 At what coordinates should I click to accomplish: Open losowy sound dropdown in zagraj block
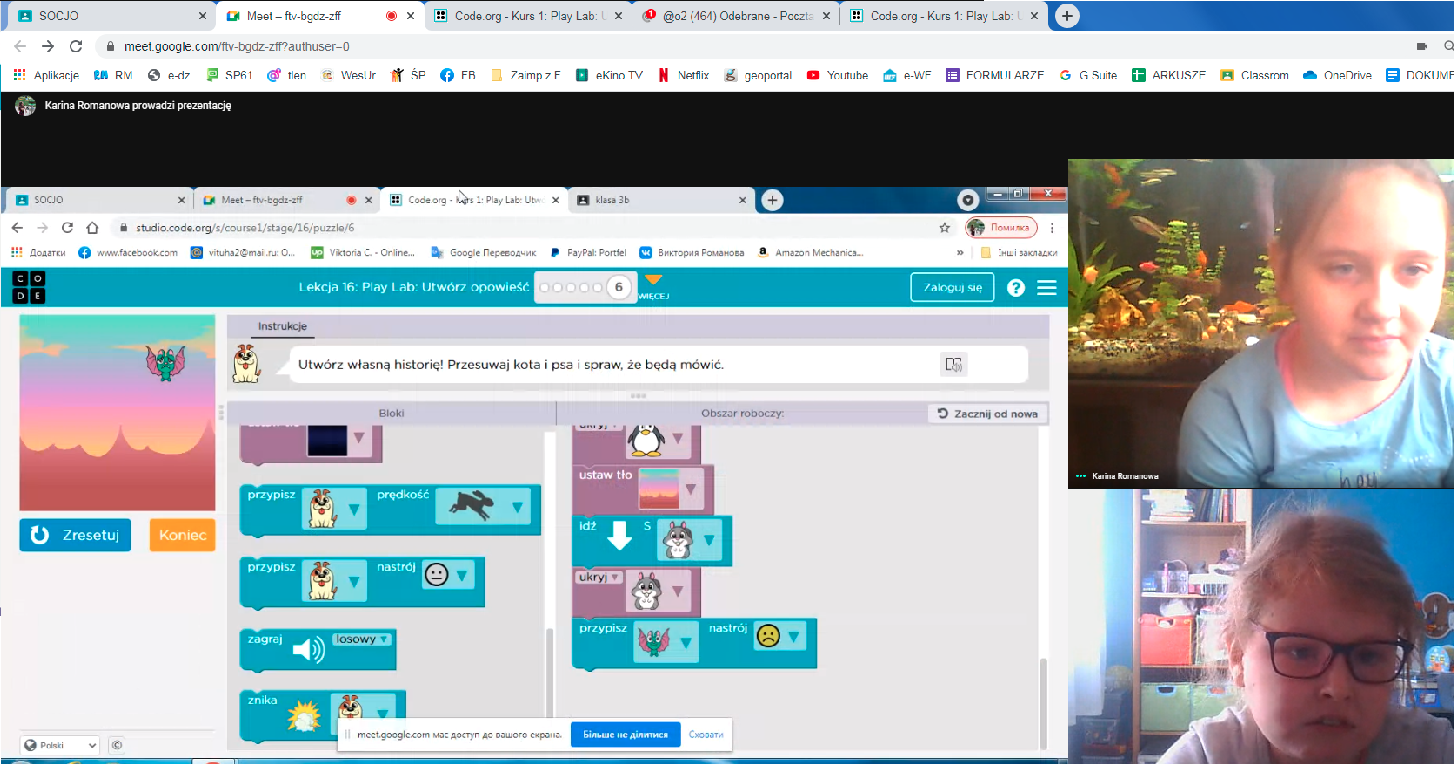pos(362,639)
